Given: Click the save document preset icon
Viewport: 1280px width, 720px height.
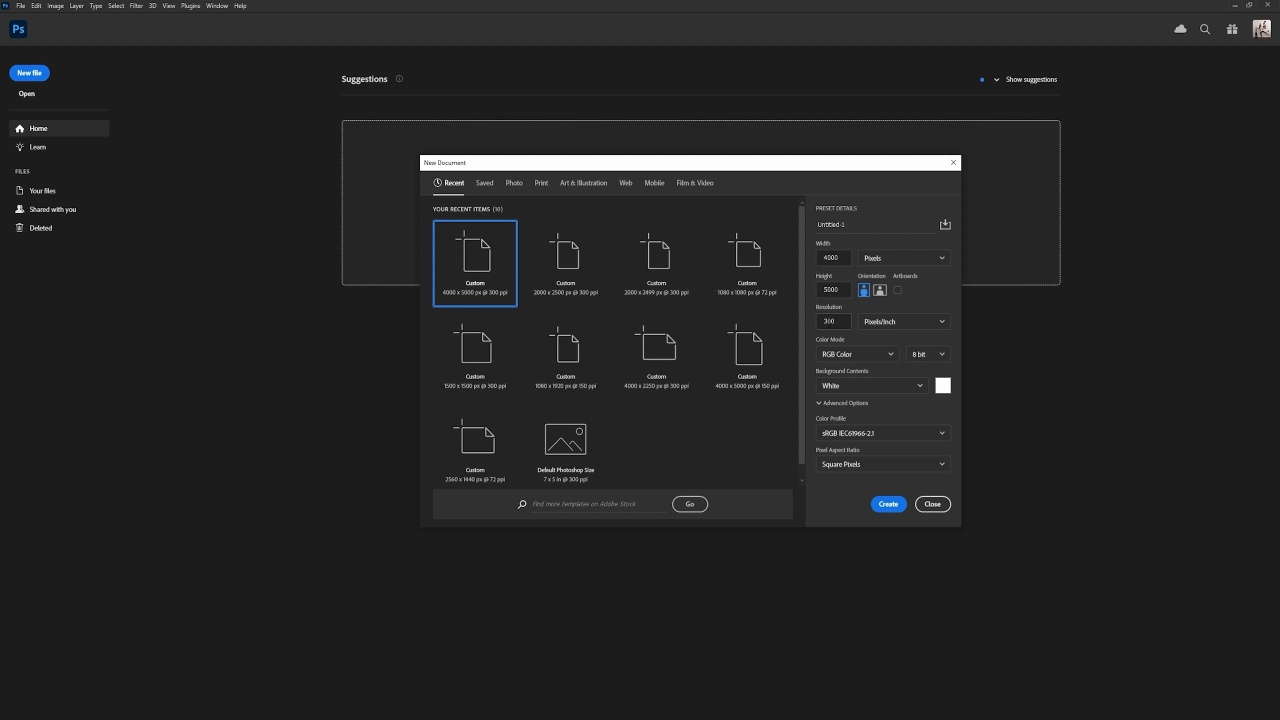Looking at the screenshot, I should tap(945, 225).
